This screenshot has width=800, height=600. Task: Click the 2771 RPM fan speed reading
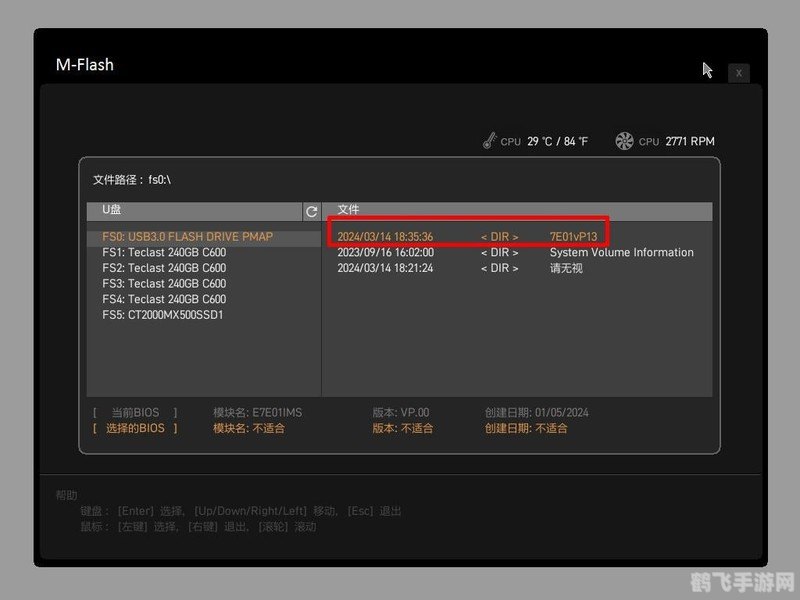coord(690,142)
